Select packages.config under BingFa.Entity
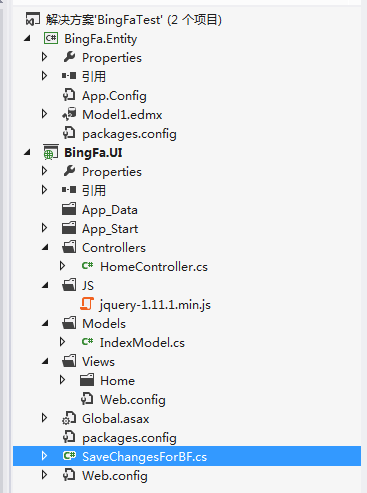Viewport: 367px width, 493px height. click(129, 134)
